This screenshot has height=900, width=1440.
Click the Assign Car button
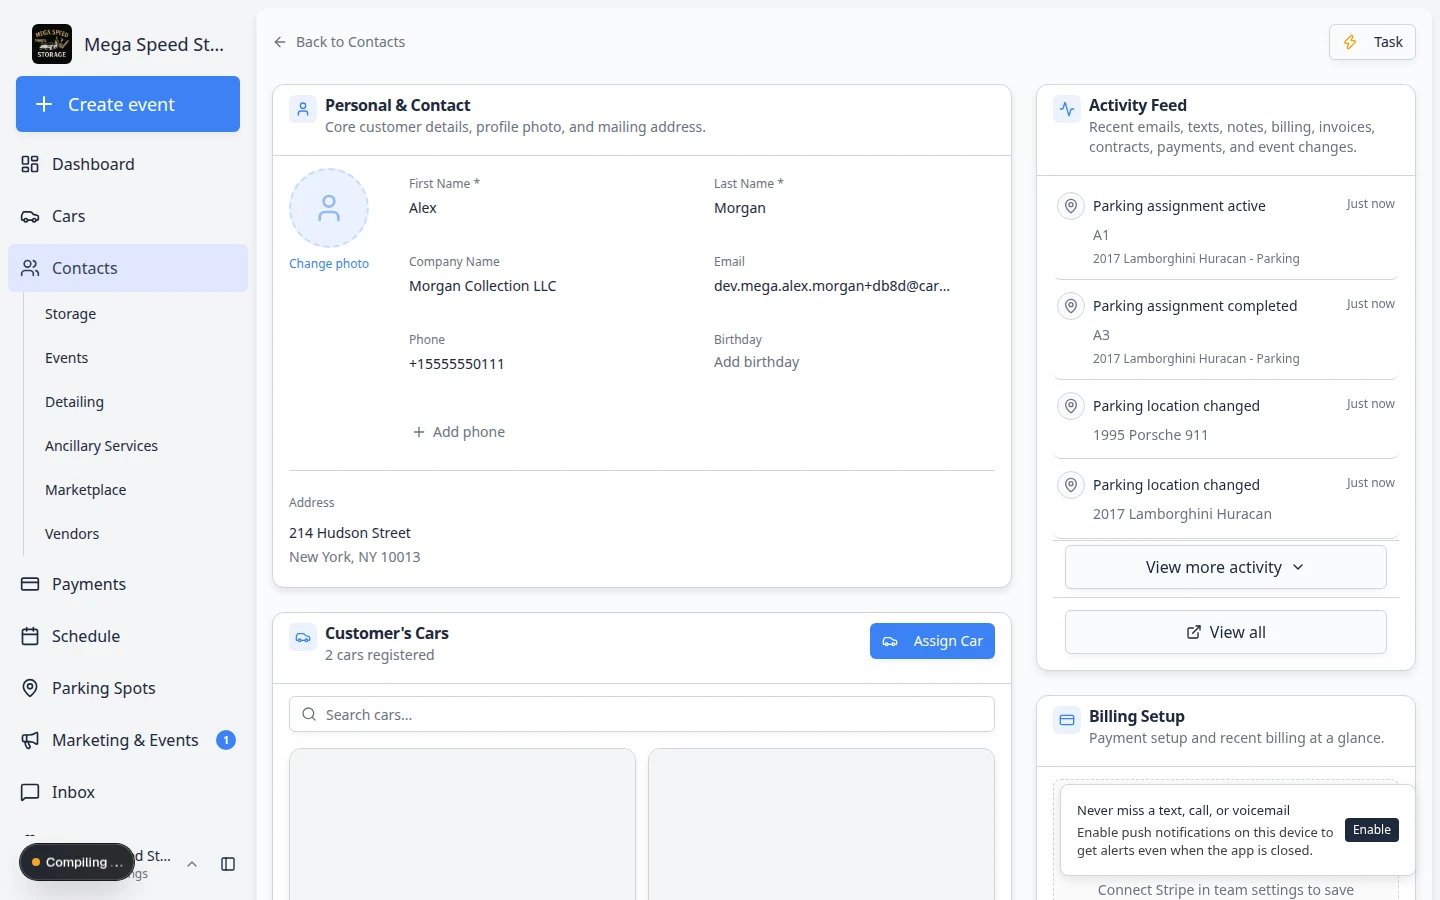coord(932,641)
